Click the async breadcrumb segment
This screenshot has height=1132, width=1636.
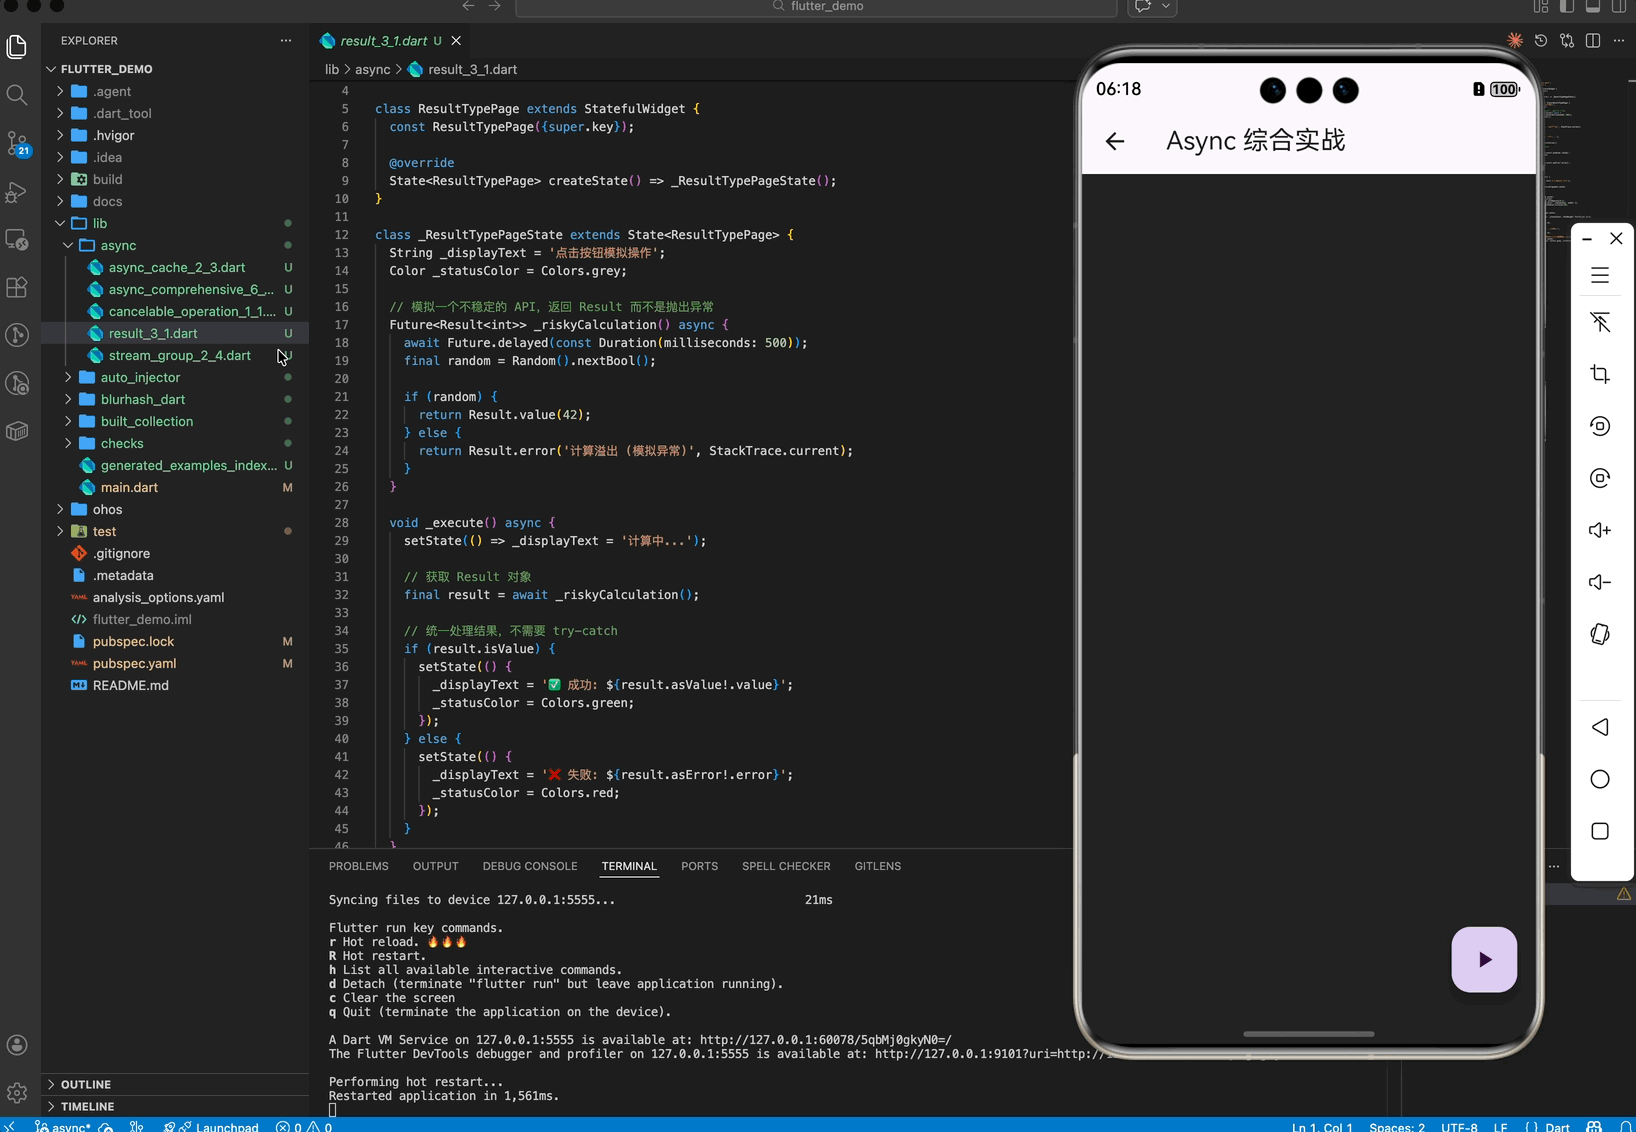[373, 69]
